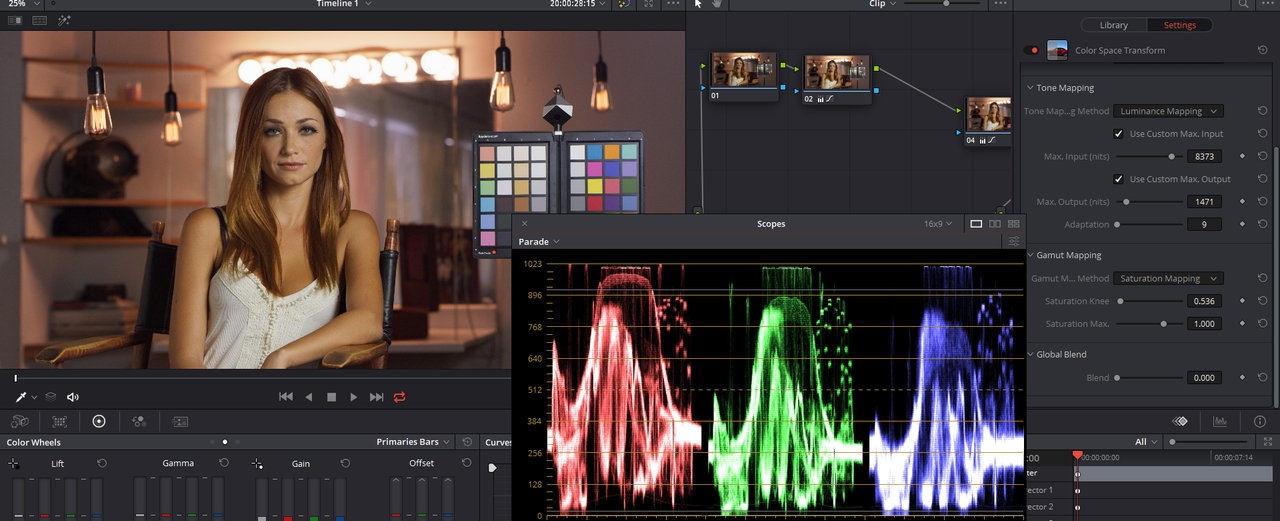Image resolution: width=1280 pixels, height=521 pixels.
Task: Open the RGB Mixer palette icon
Action: point(139,422)
